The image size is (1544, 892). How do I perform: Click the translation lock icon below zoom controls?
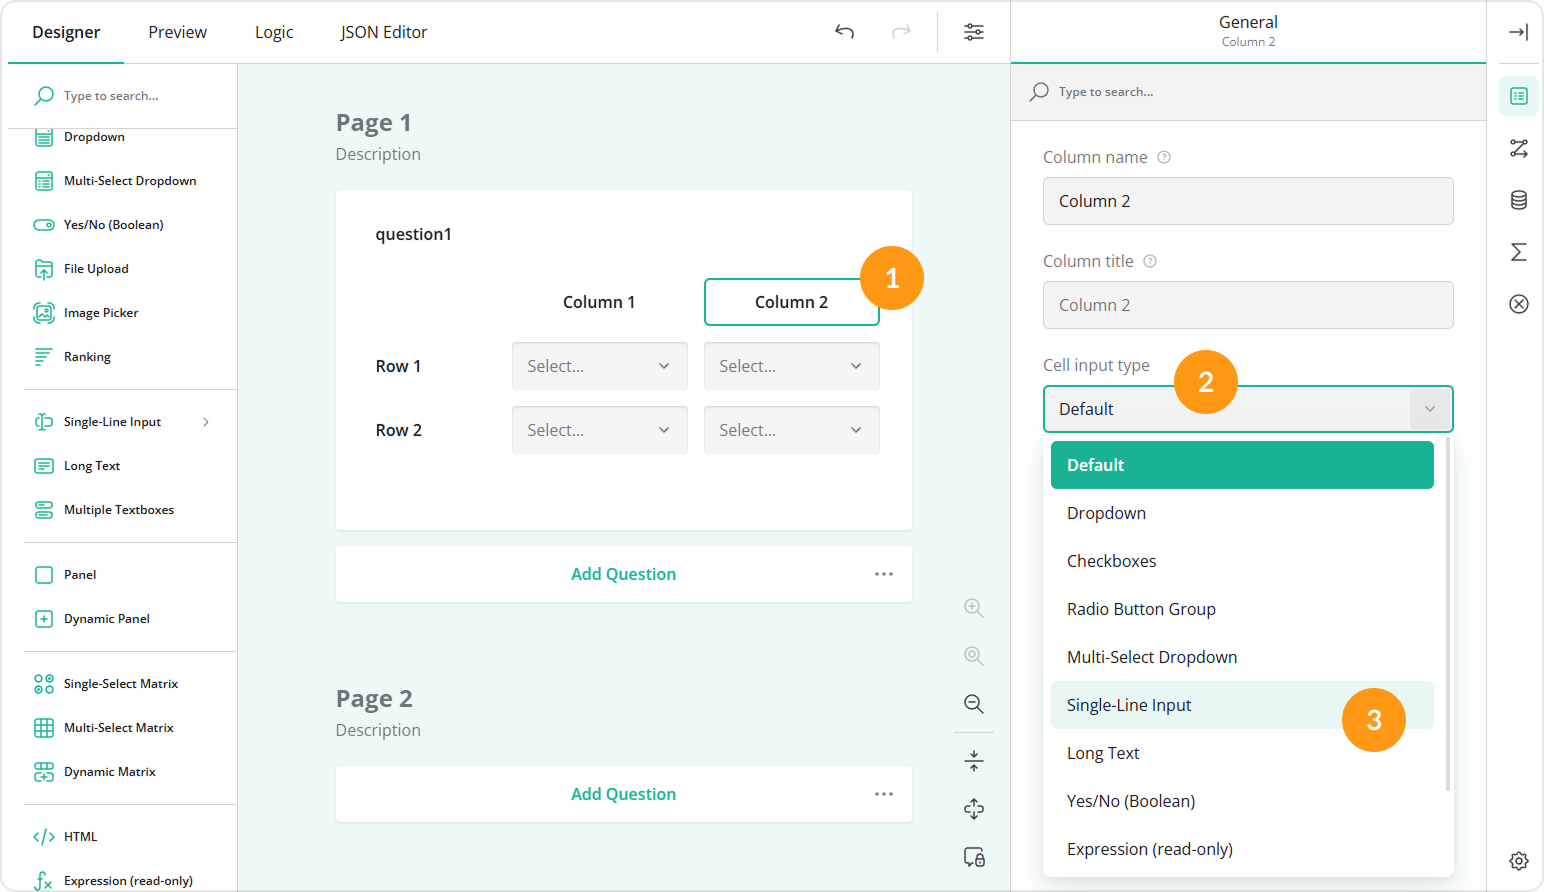[x=973, y=857]
